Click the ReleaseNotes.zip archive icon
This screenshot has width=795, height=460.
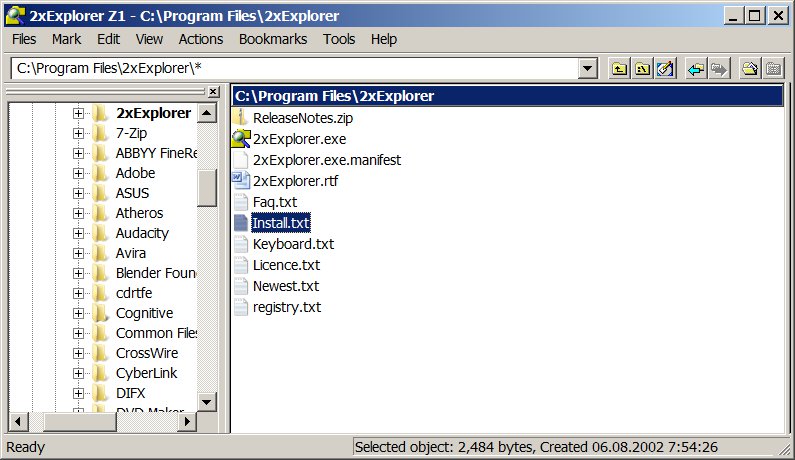pyautogui.click(x=241, y=118)
